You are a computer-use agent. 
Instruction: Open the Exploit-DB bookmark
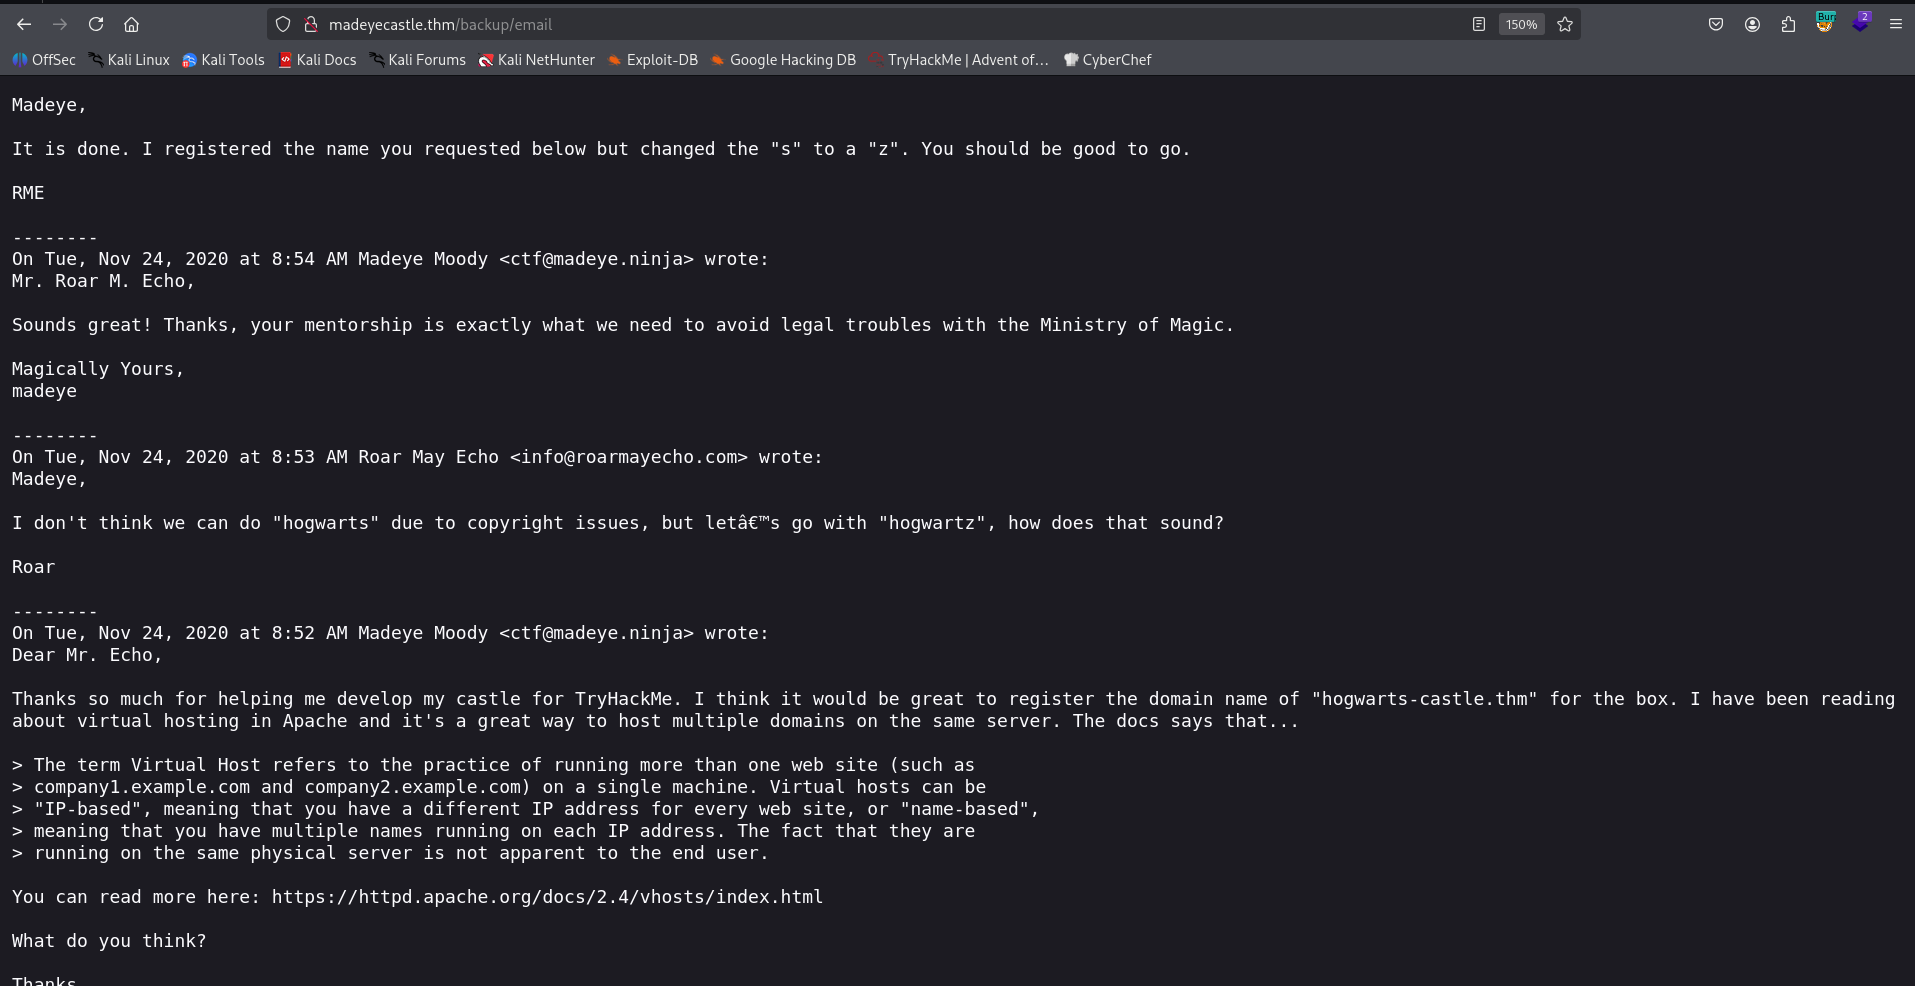[652, 60]
